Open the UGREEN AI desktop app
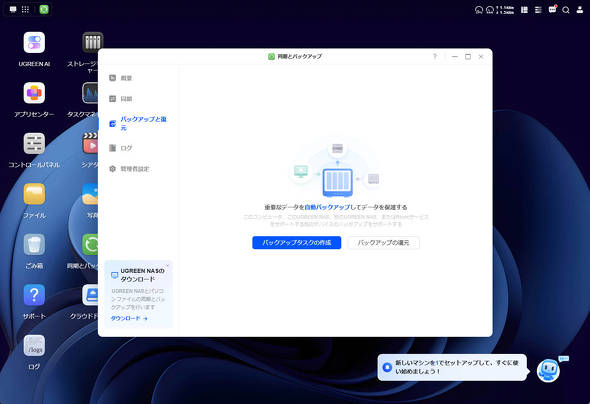 coord(34,42)
